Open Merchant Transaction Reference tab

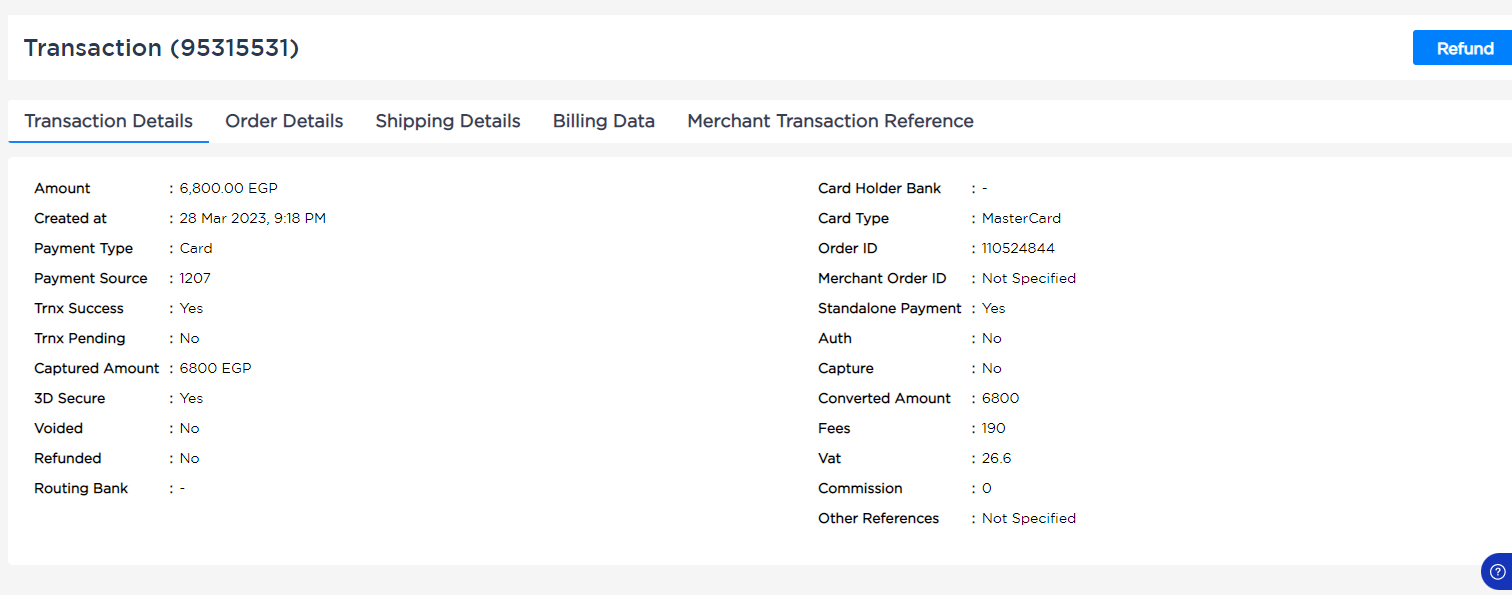point(830,121)
